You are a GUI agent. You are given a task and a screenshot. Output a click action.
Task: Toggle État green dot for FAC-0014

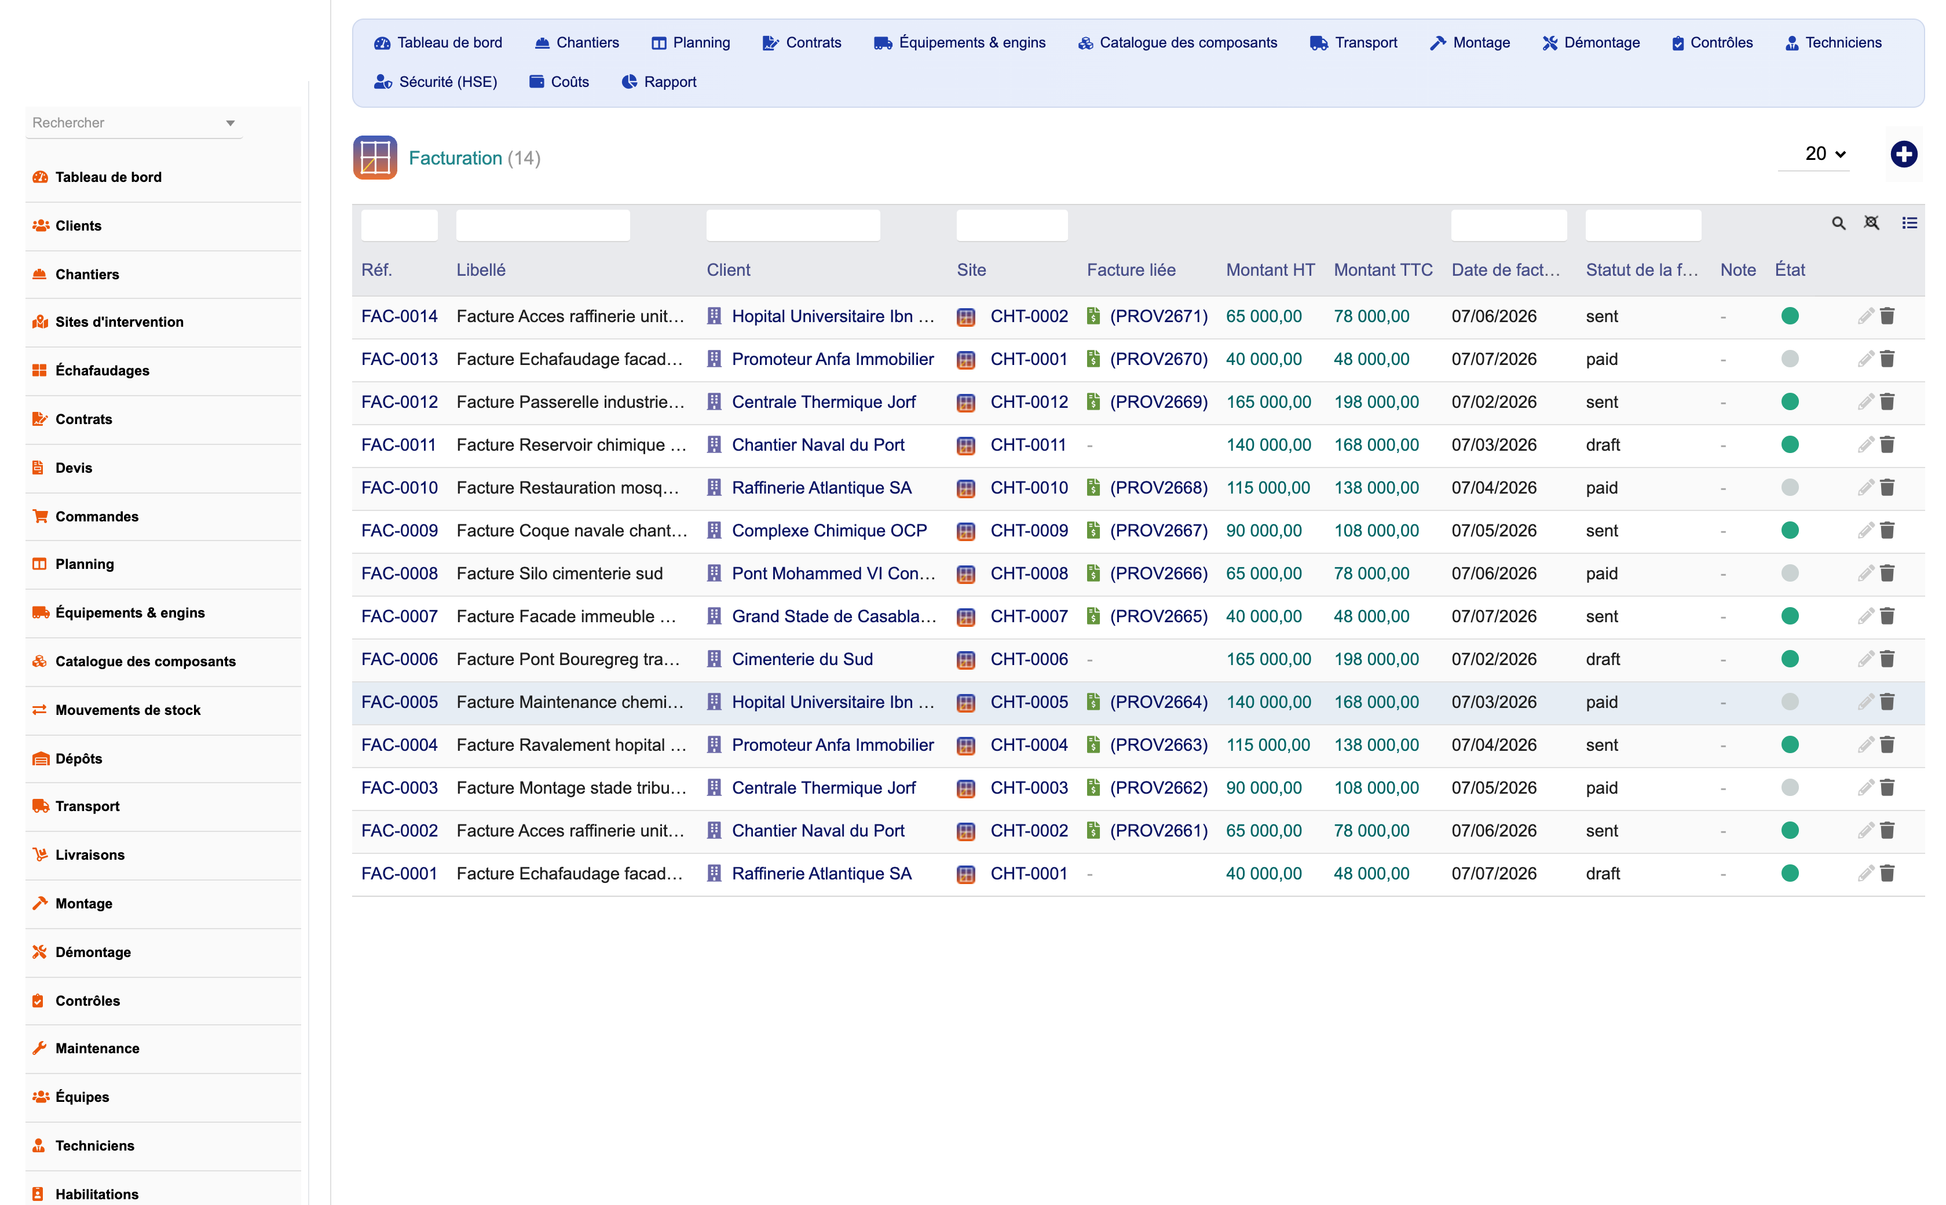[1790, 316]
